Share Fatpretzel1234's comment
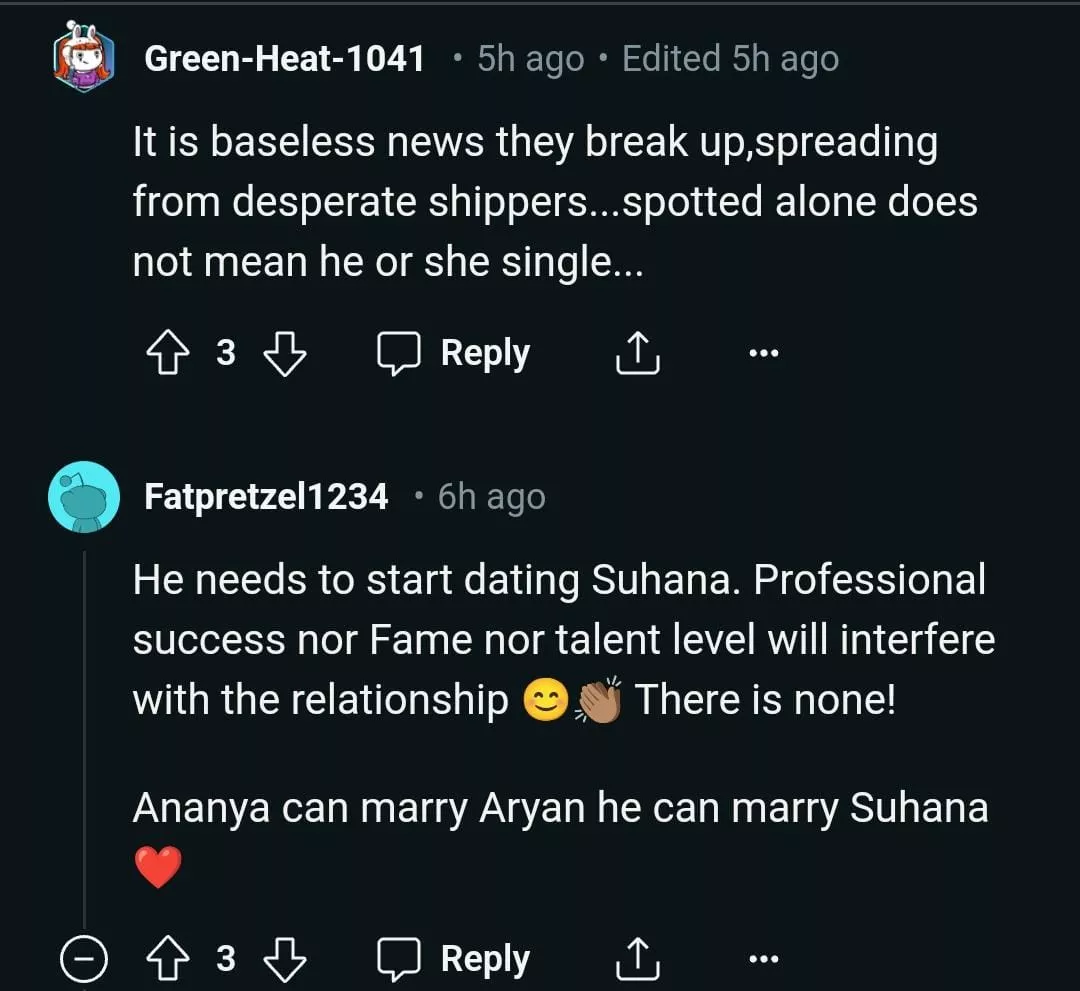1080x991 pixels. (x=637, y=960)
